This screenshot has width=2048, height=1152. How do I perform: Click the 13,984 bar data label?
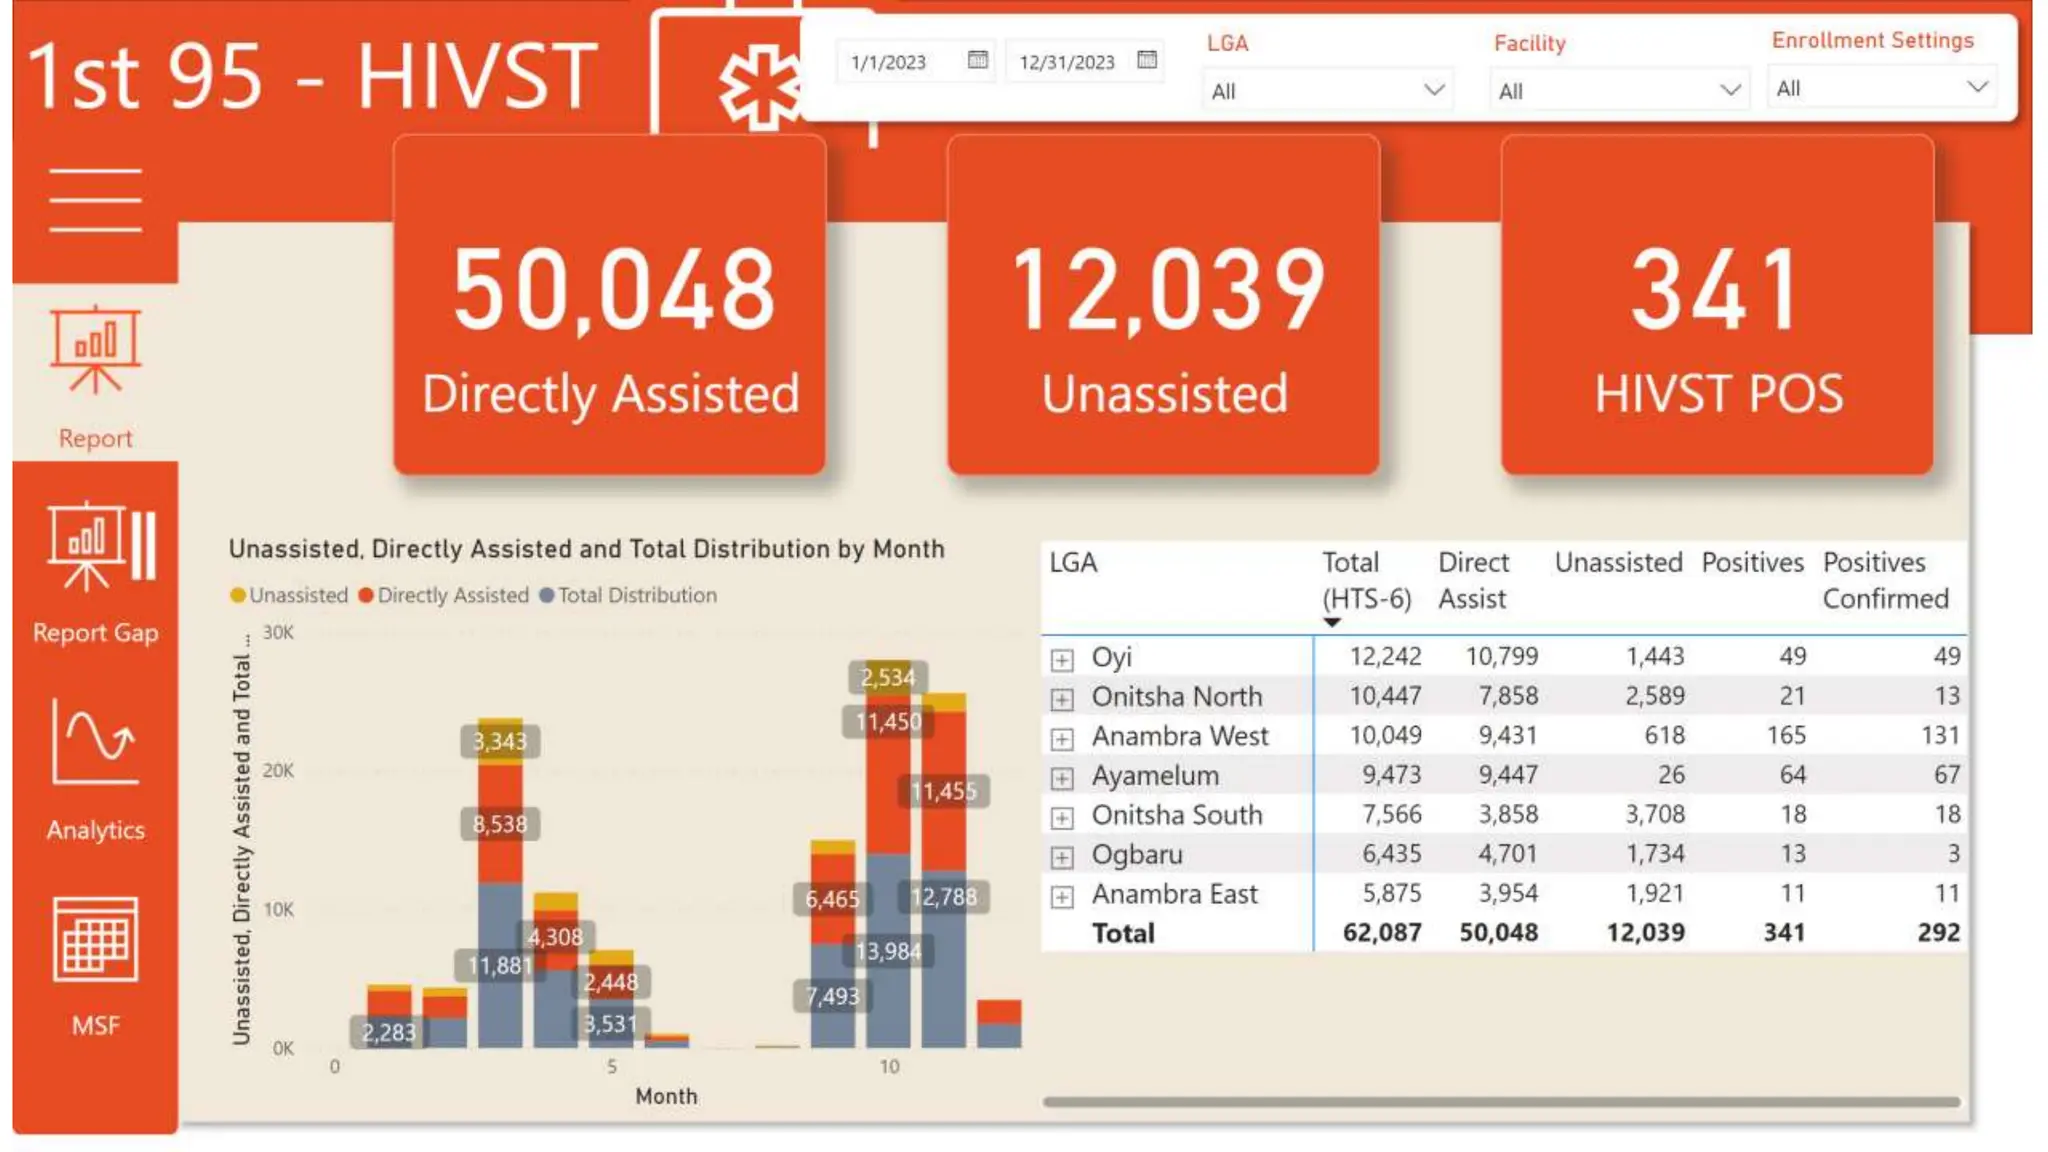[x=888, y=951]
